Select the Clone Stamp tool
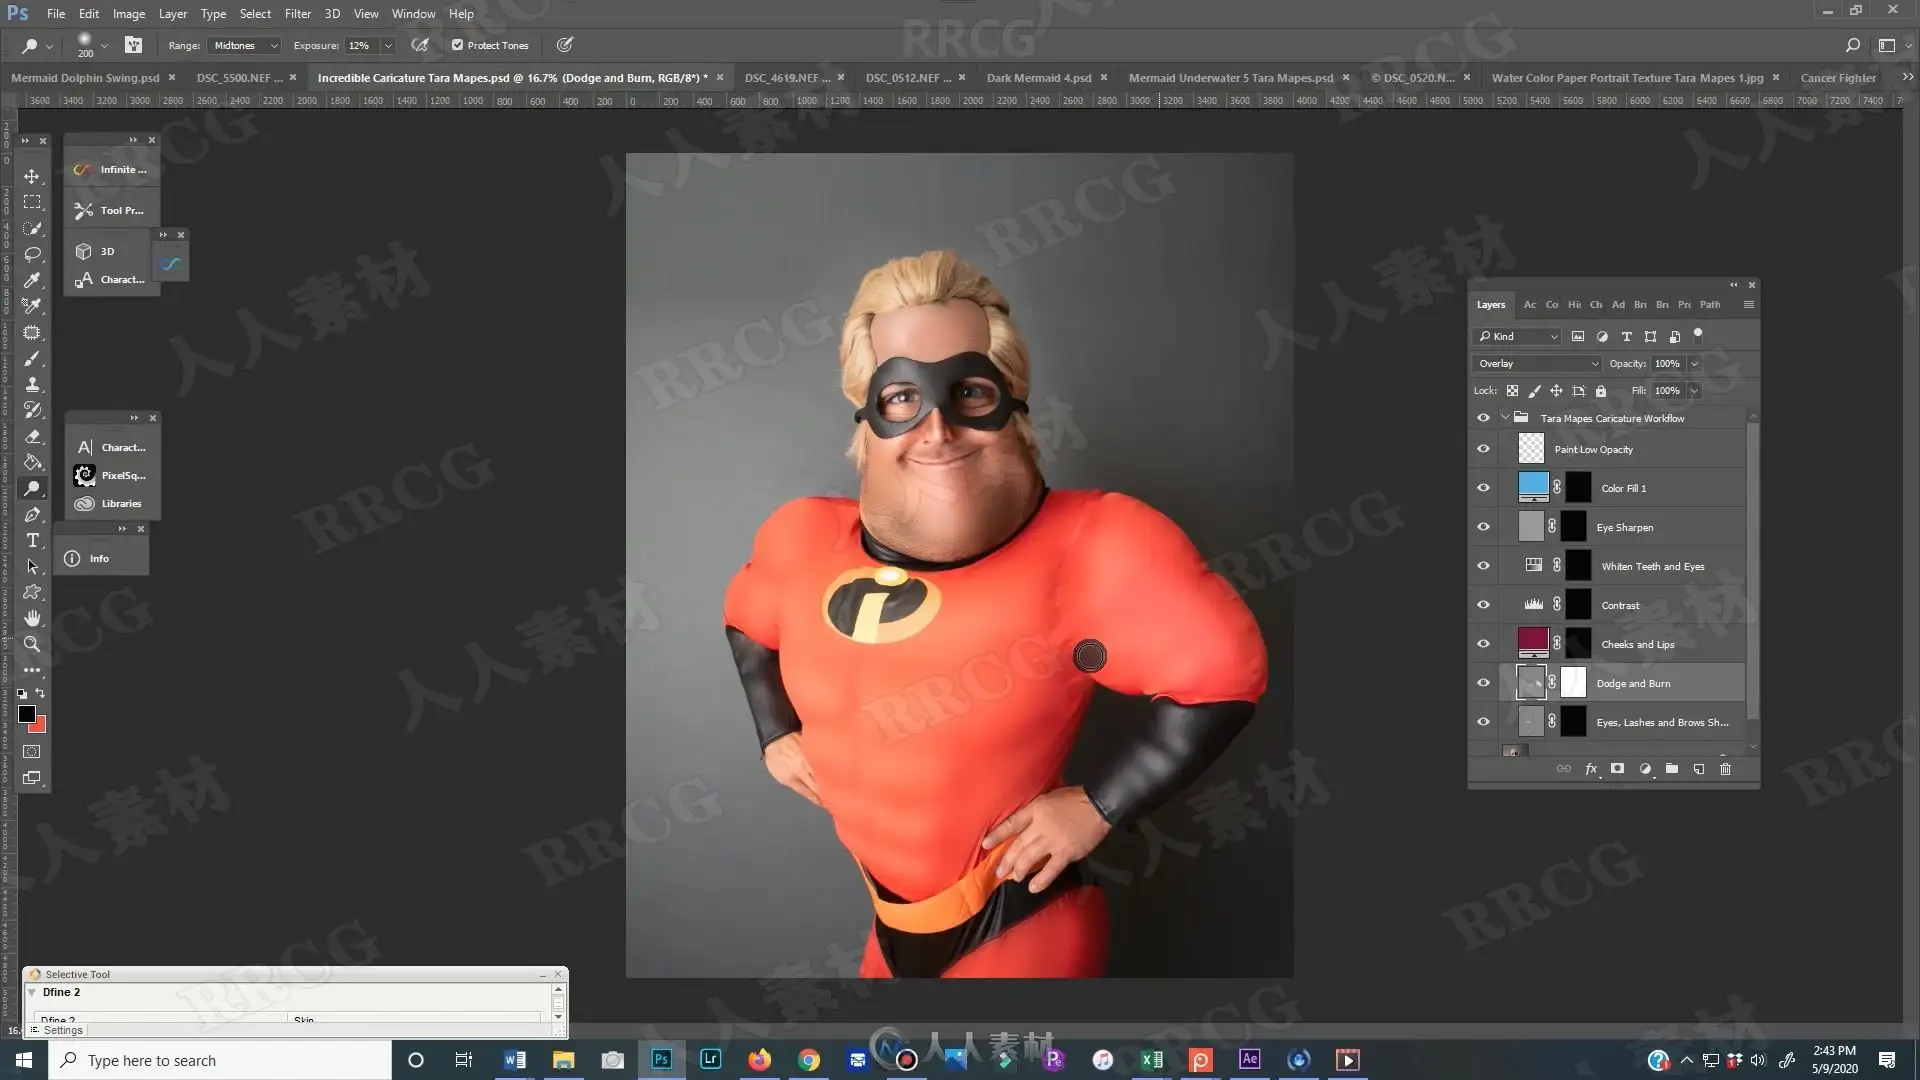The image size is (1920, 1080). [32, 384]
